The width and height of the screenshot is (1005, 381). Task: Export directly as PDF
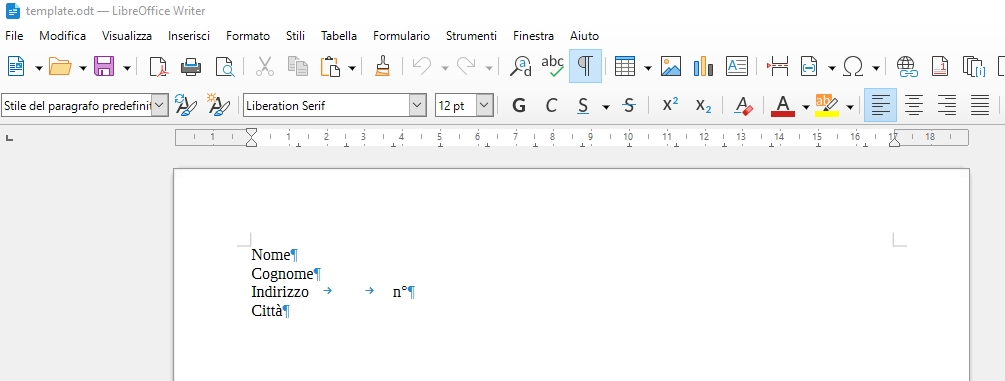158,66
